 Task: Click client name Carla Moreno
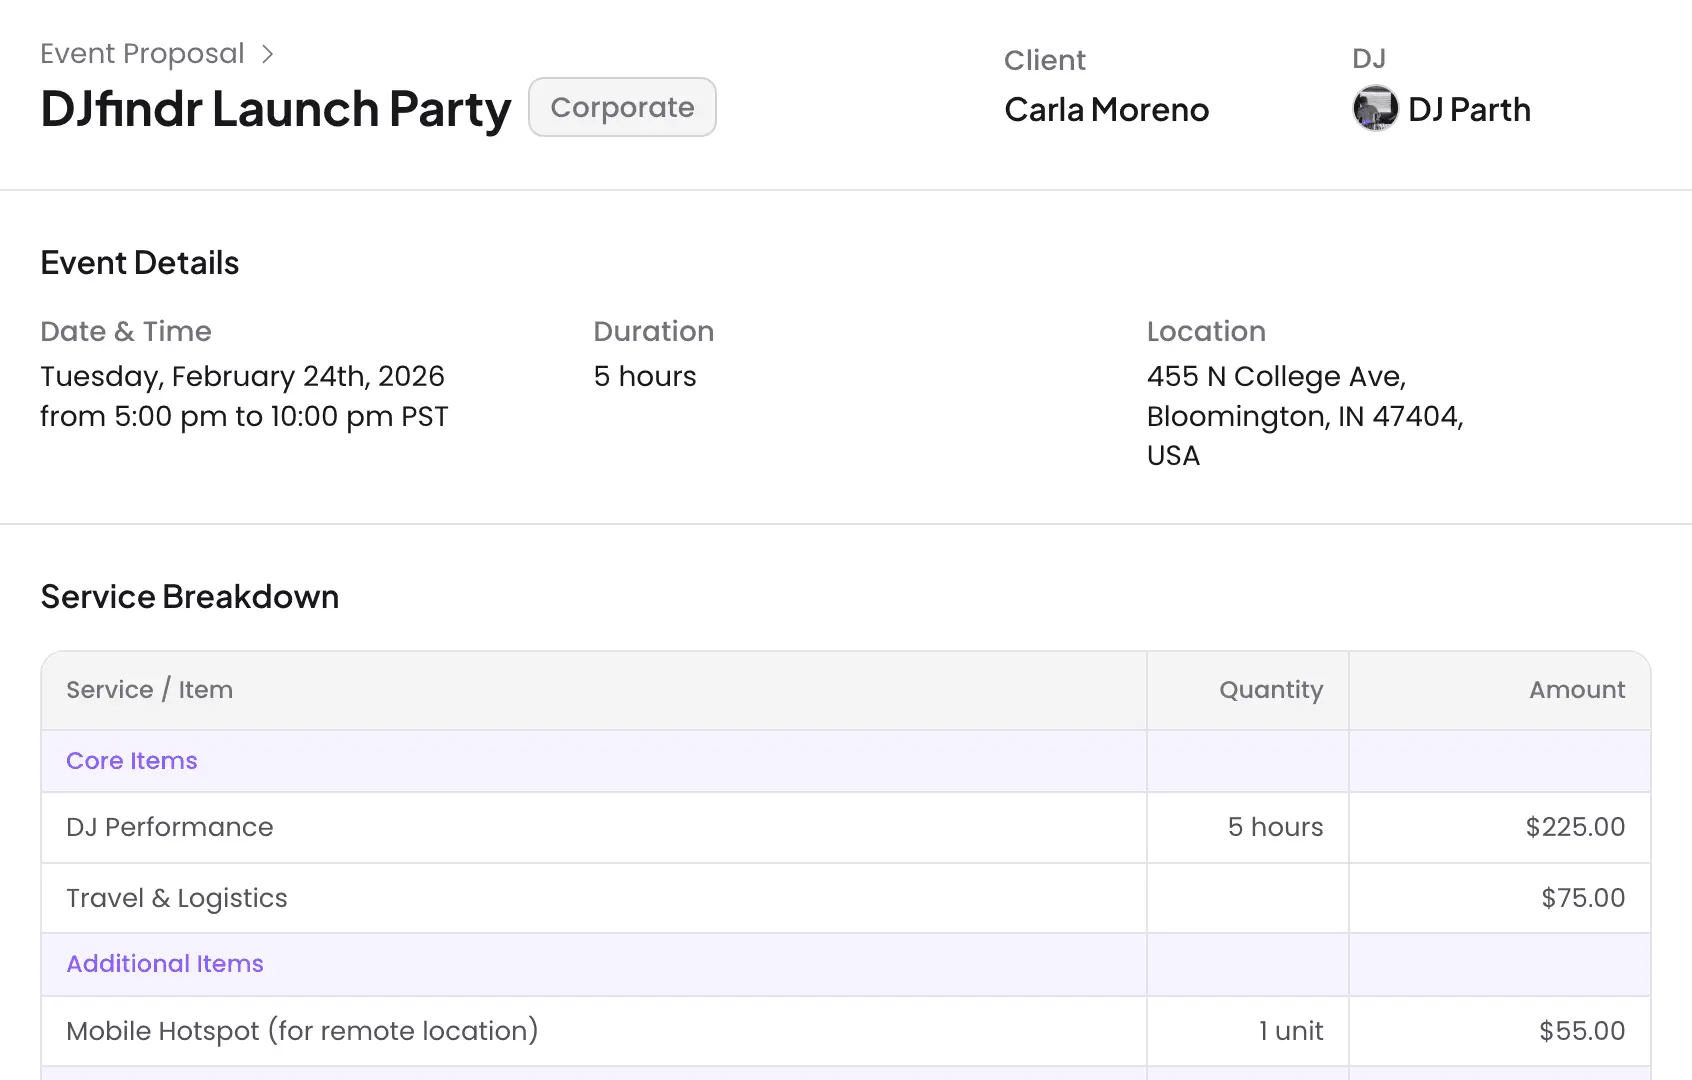pyautogui.click(x=1106, y=109)
